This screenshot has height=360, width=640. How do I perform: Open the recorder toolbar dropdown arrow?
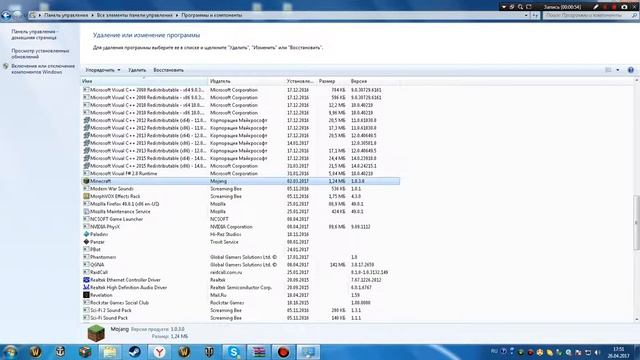[504, 7]
